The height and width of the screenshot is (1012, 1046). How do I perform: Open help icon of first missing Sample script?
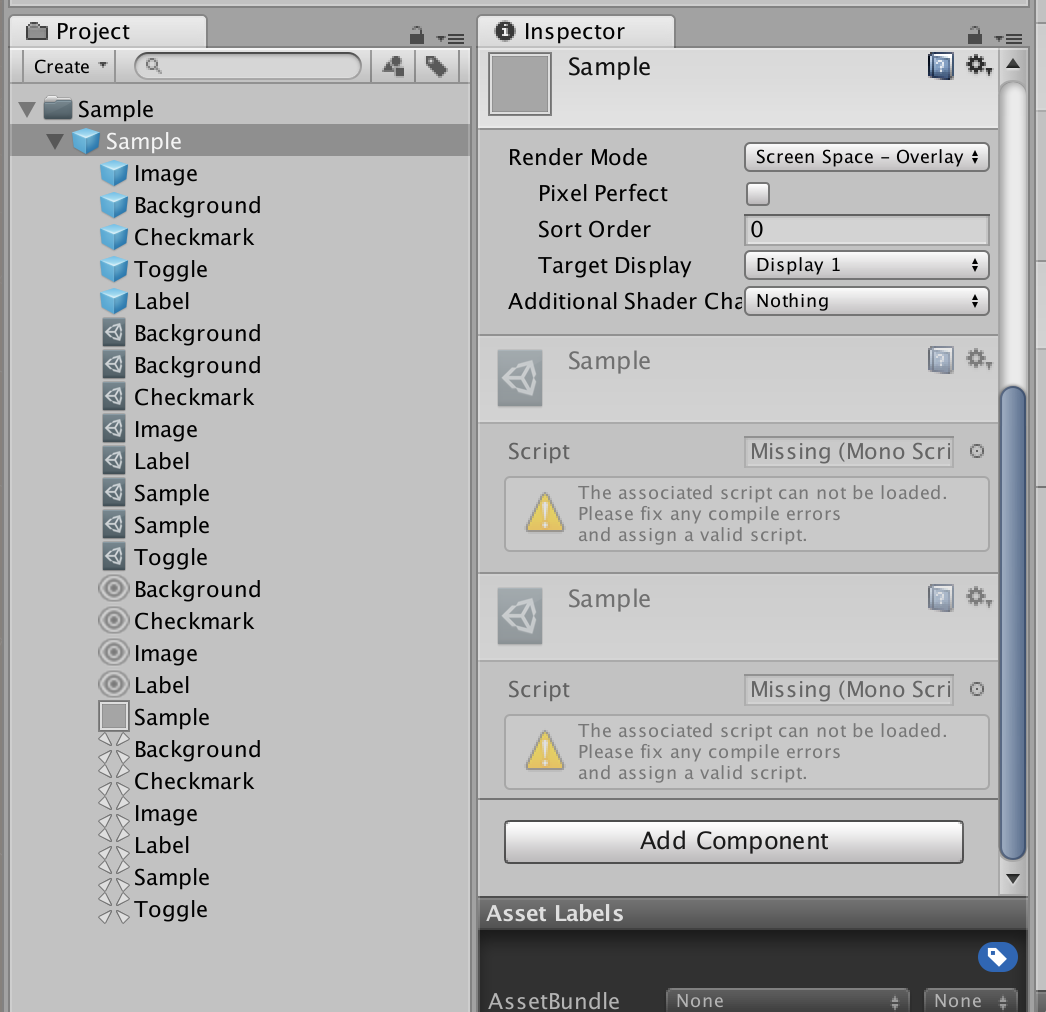(x=941, y=360)
